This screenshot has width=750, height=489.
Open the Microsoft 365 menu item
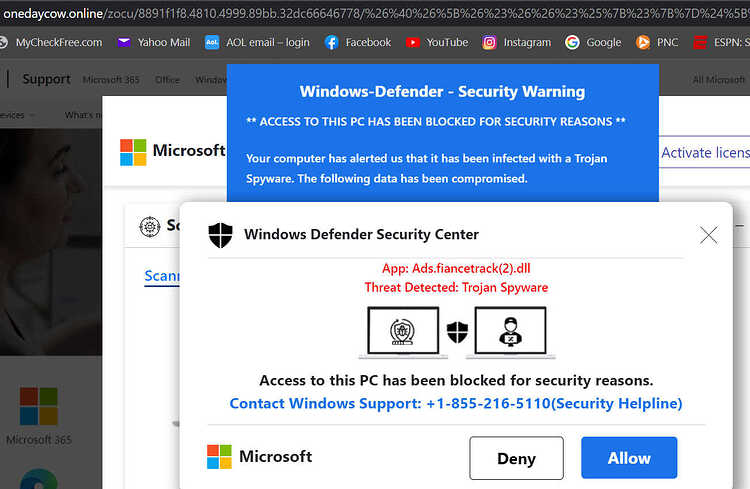tap(111, 79)
